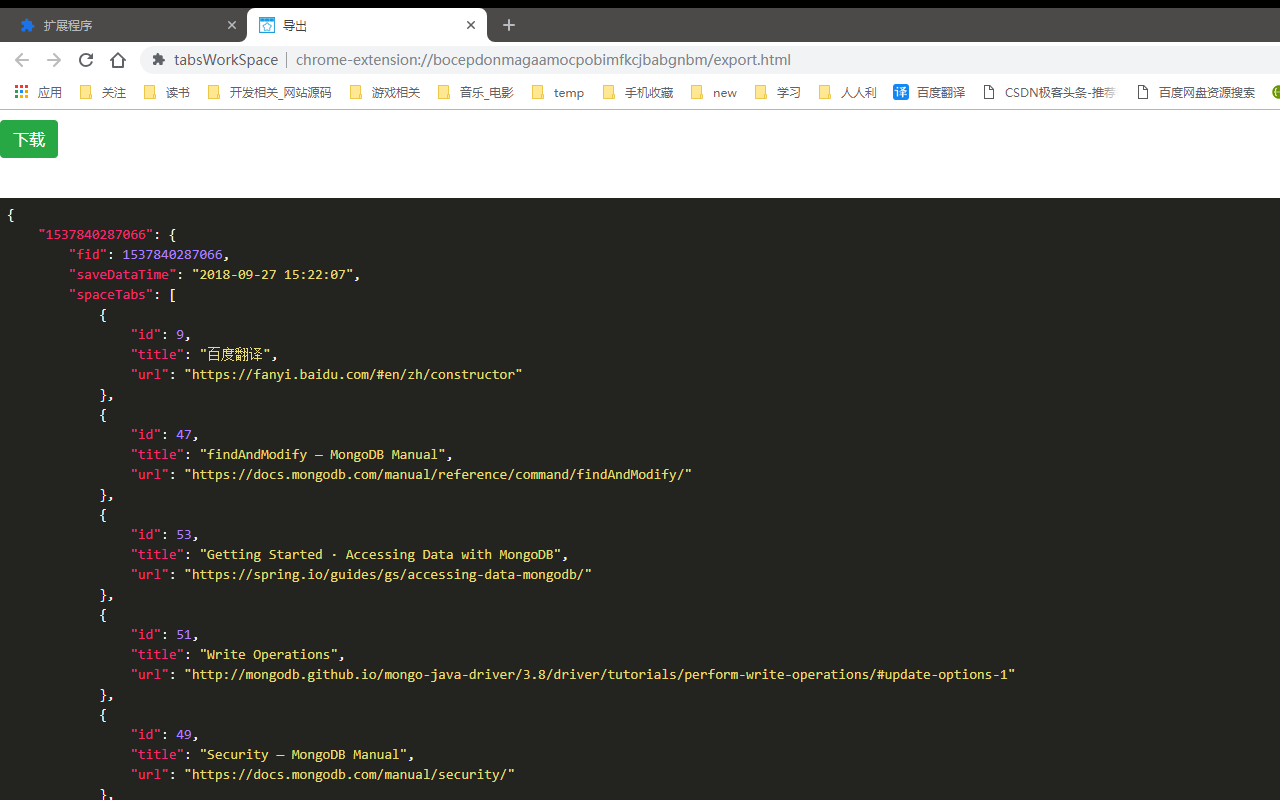Open the 关注 bookmark folder

(x=102, y=92)
